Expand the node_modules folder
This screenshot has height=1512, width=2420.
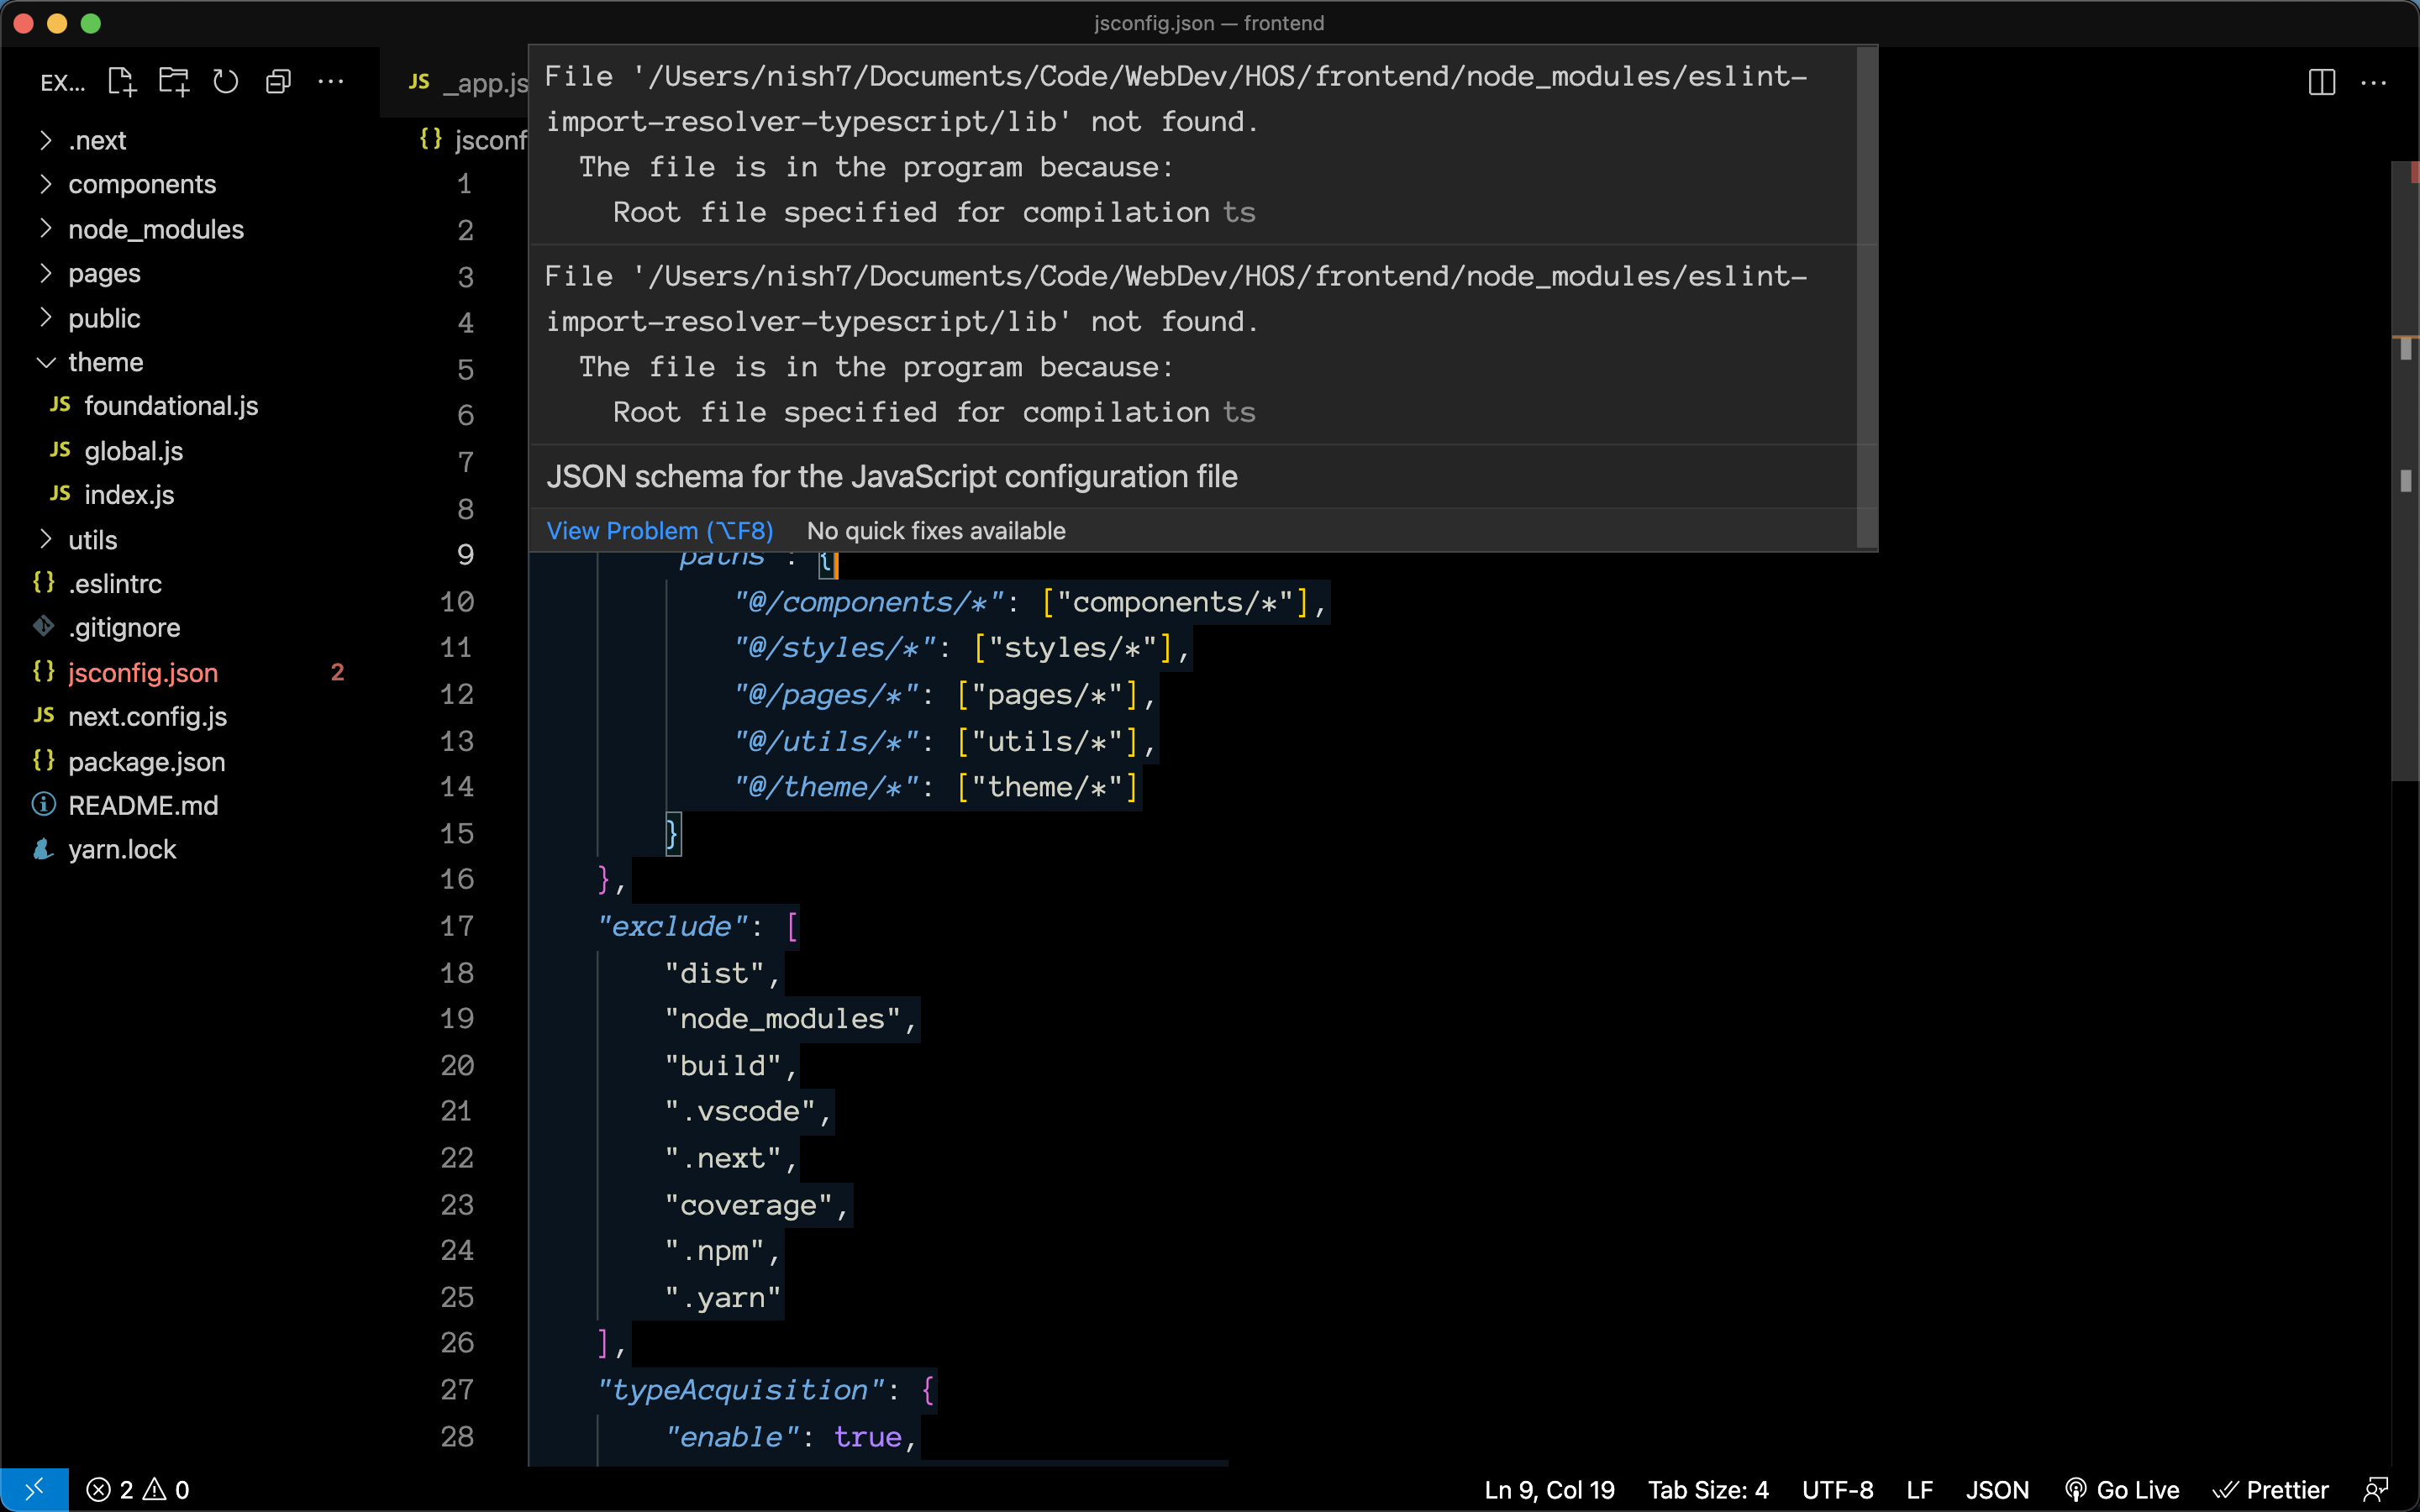coord(155,229)
